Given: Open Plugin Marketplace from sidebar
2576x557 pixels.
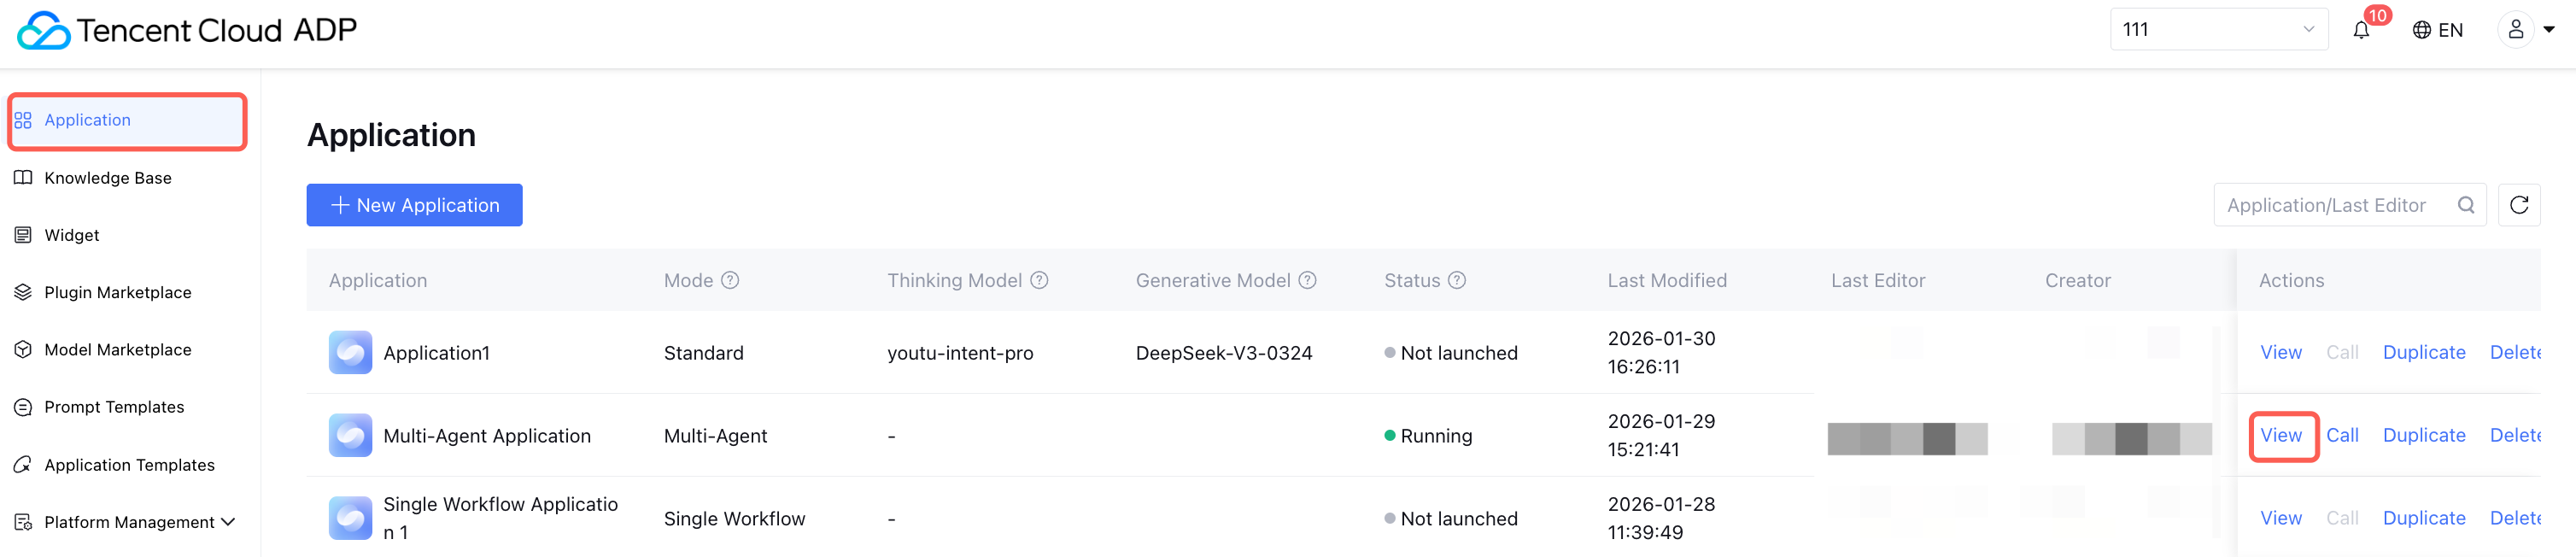Looking at the screenshot, I should point(118,292).
